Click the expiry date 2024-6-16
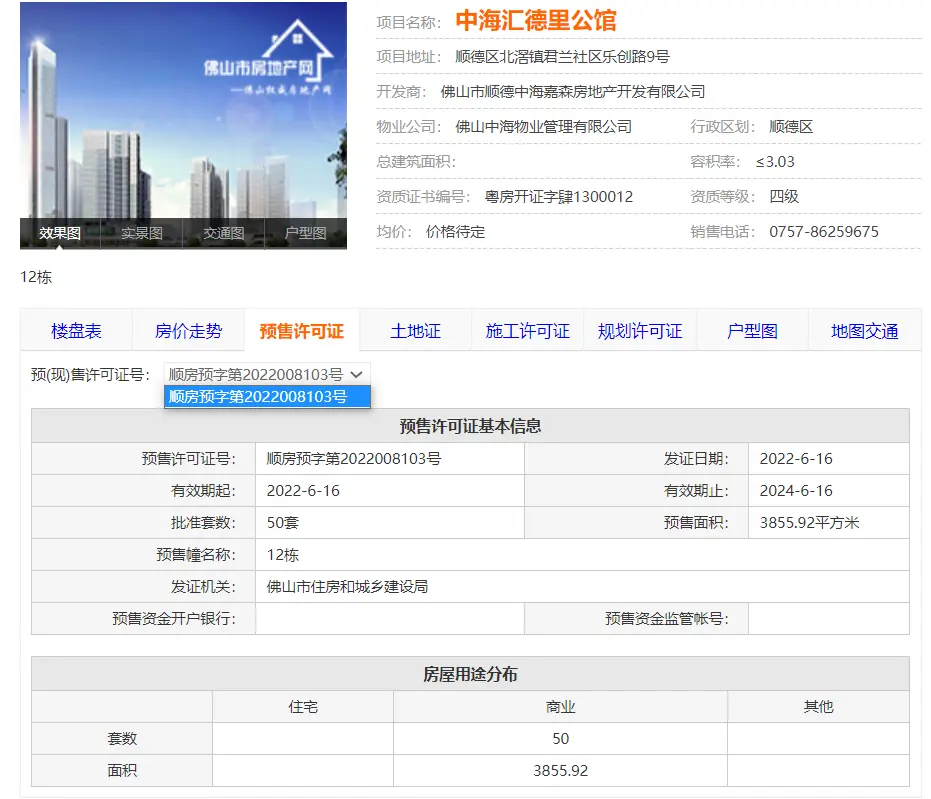Image resolution: width=931 pixels, height=799 pixels. pyautogui.click(x=796, y=490)
